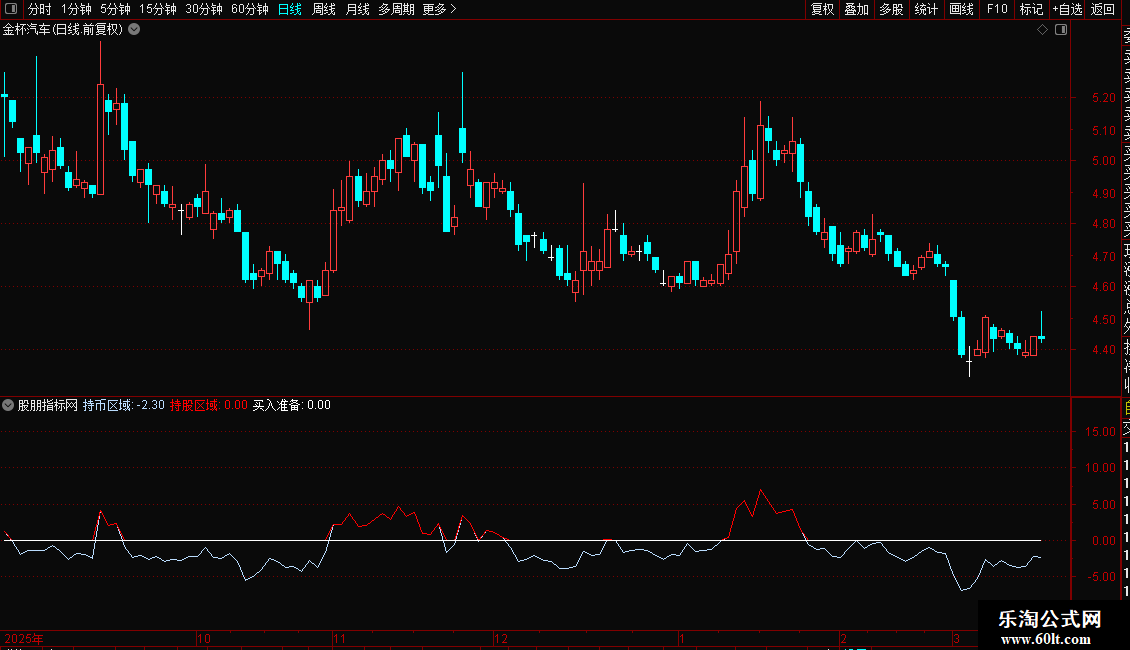1130x650 pixels.
Task: Click the 买入准备: 0.00 value
Action: pyautogui.click(x=291, y=405)
